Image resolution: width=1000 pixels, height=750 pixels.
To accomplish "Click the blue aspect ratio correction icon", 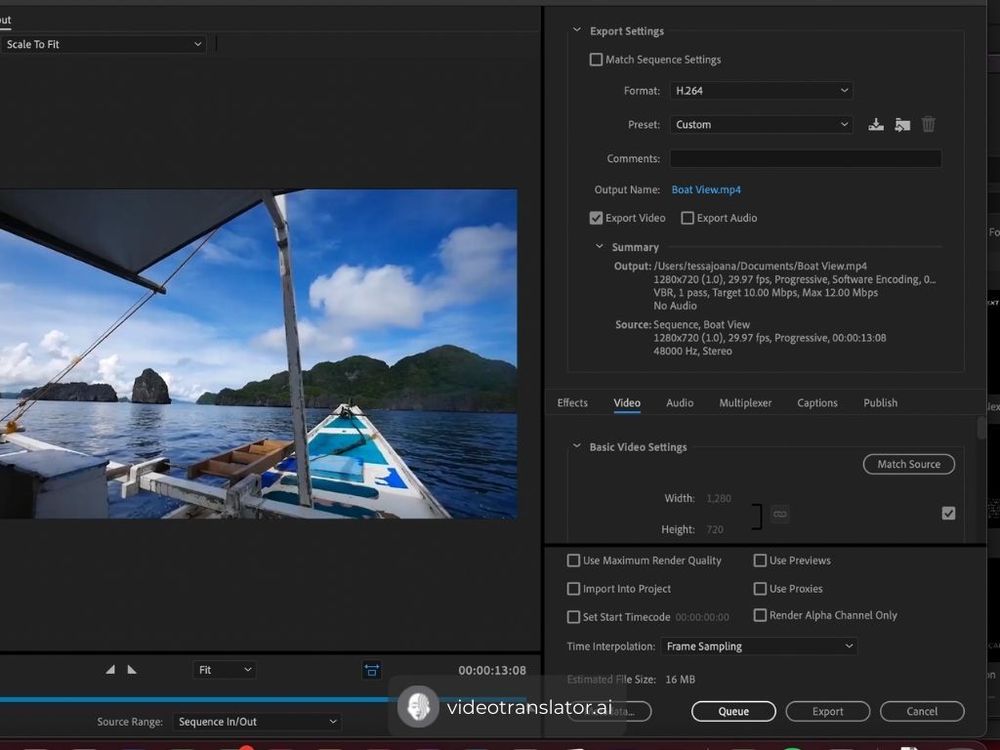I will tap(372, 670).
